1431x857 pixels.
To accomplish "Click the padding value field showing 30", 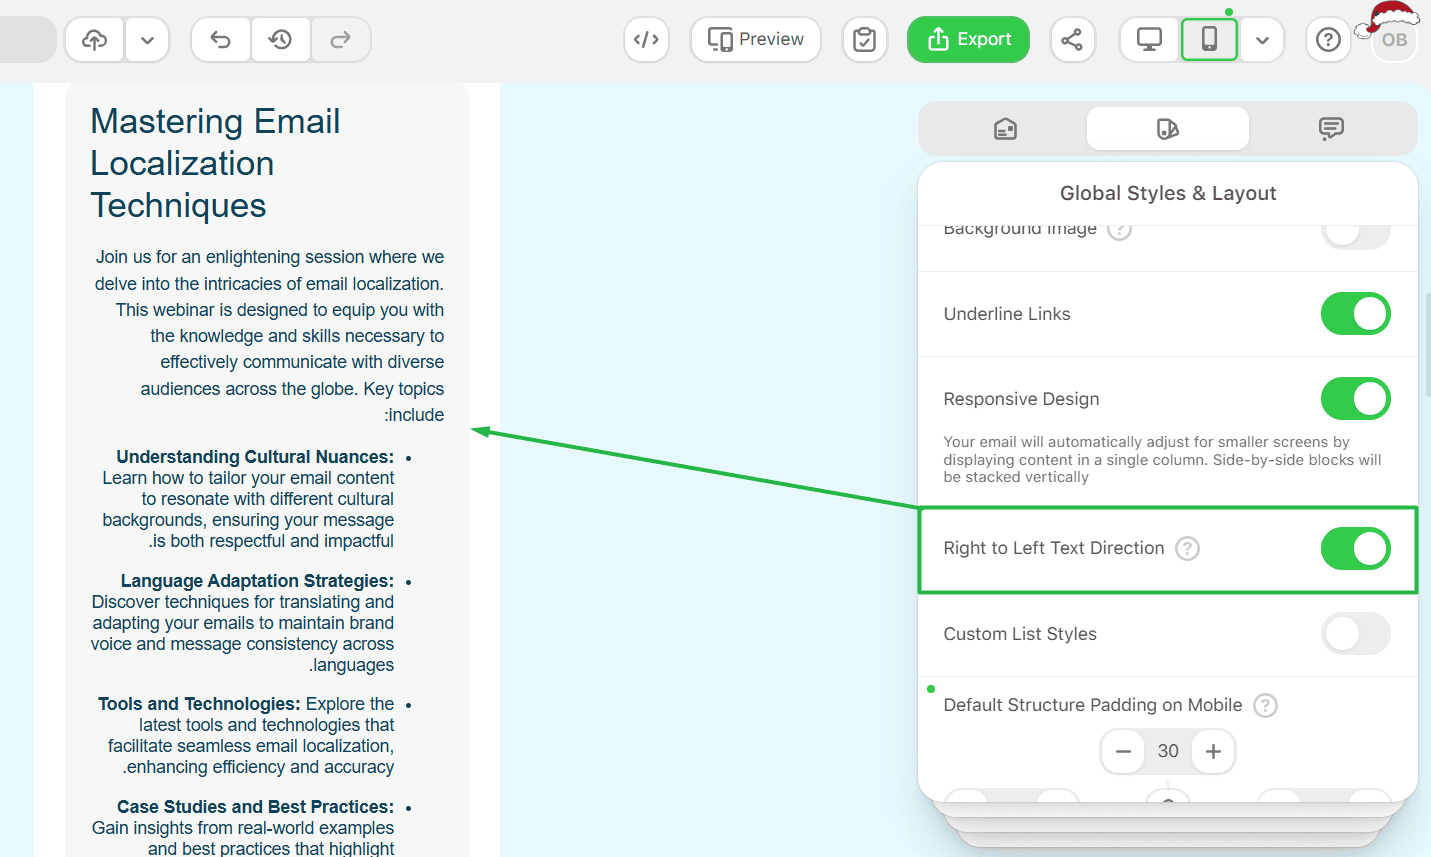I will 1167,751.
